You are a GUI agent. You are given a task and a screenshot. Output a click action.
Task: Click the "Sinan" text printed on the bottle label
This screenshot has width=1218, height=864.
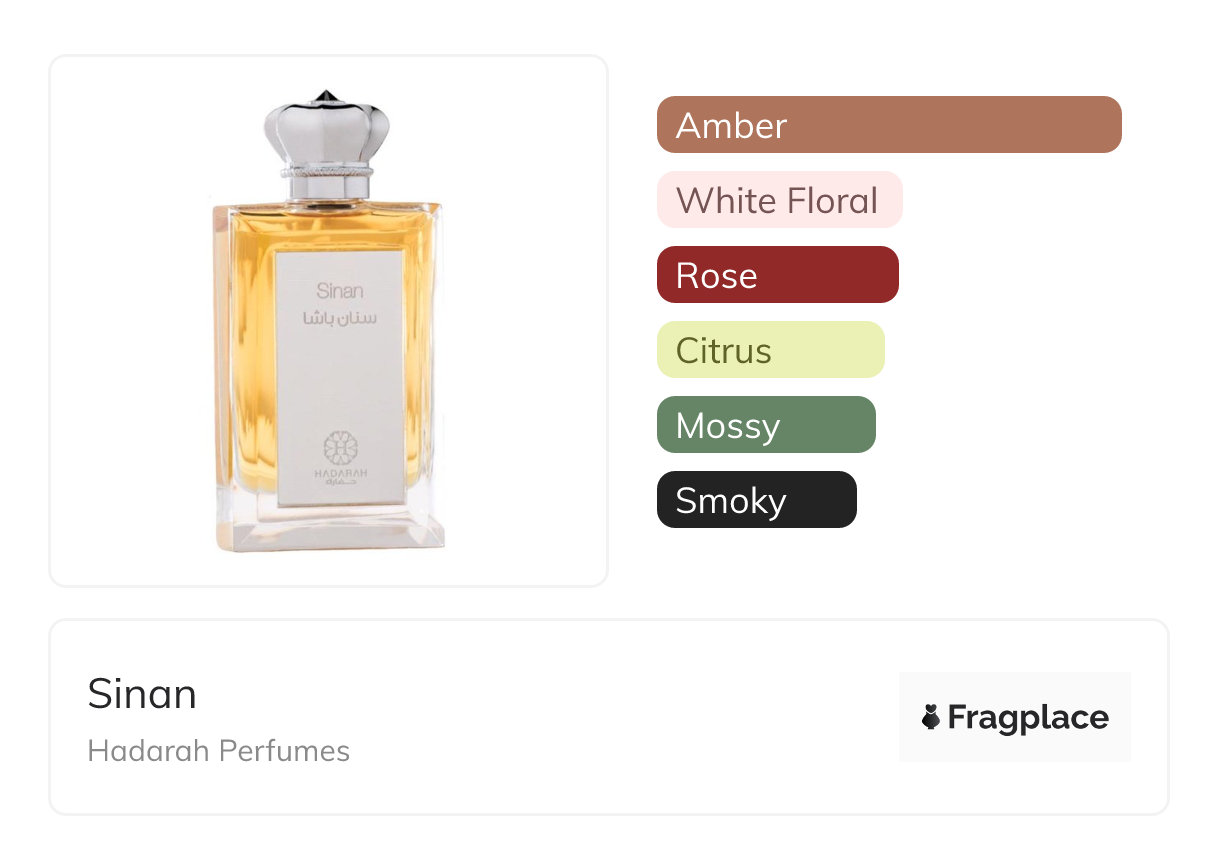pyautogui.click(x=340, y=291)
